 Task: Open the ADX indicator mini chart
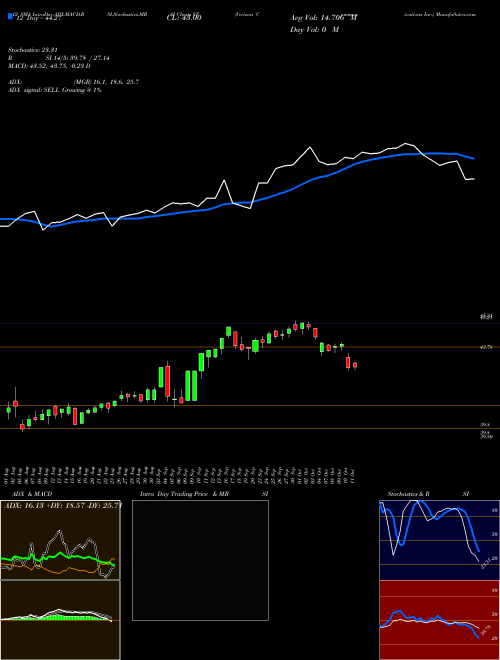click(x=60, y=540)
